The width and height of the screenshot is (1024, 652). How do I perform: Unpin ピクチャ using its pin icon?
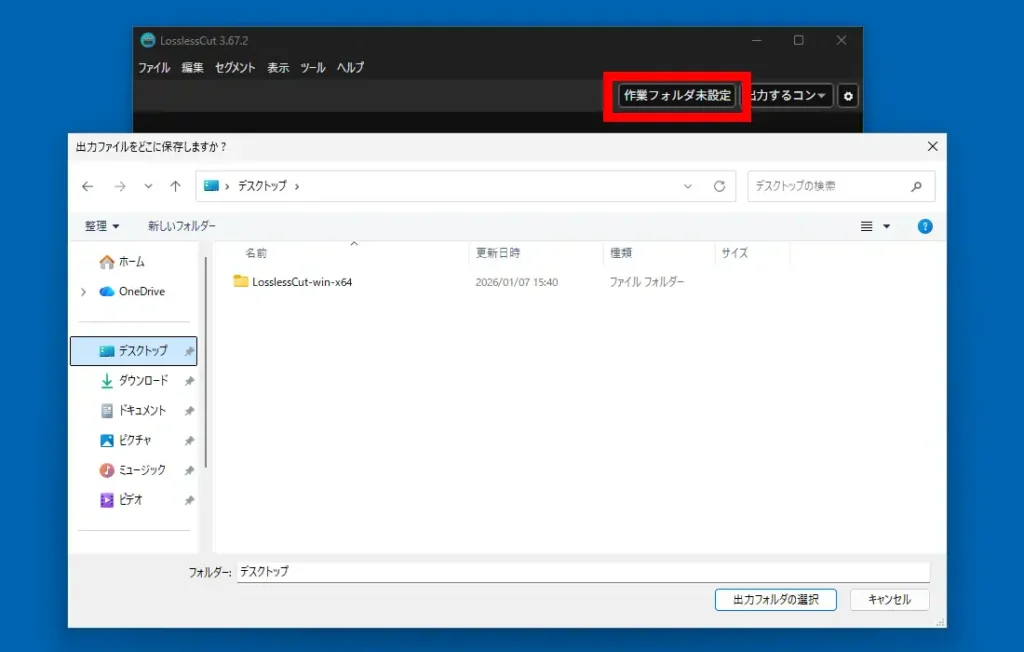[189, 440]
